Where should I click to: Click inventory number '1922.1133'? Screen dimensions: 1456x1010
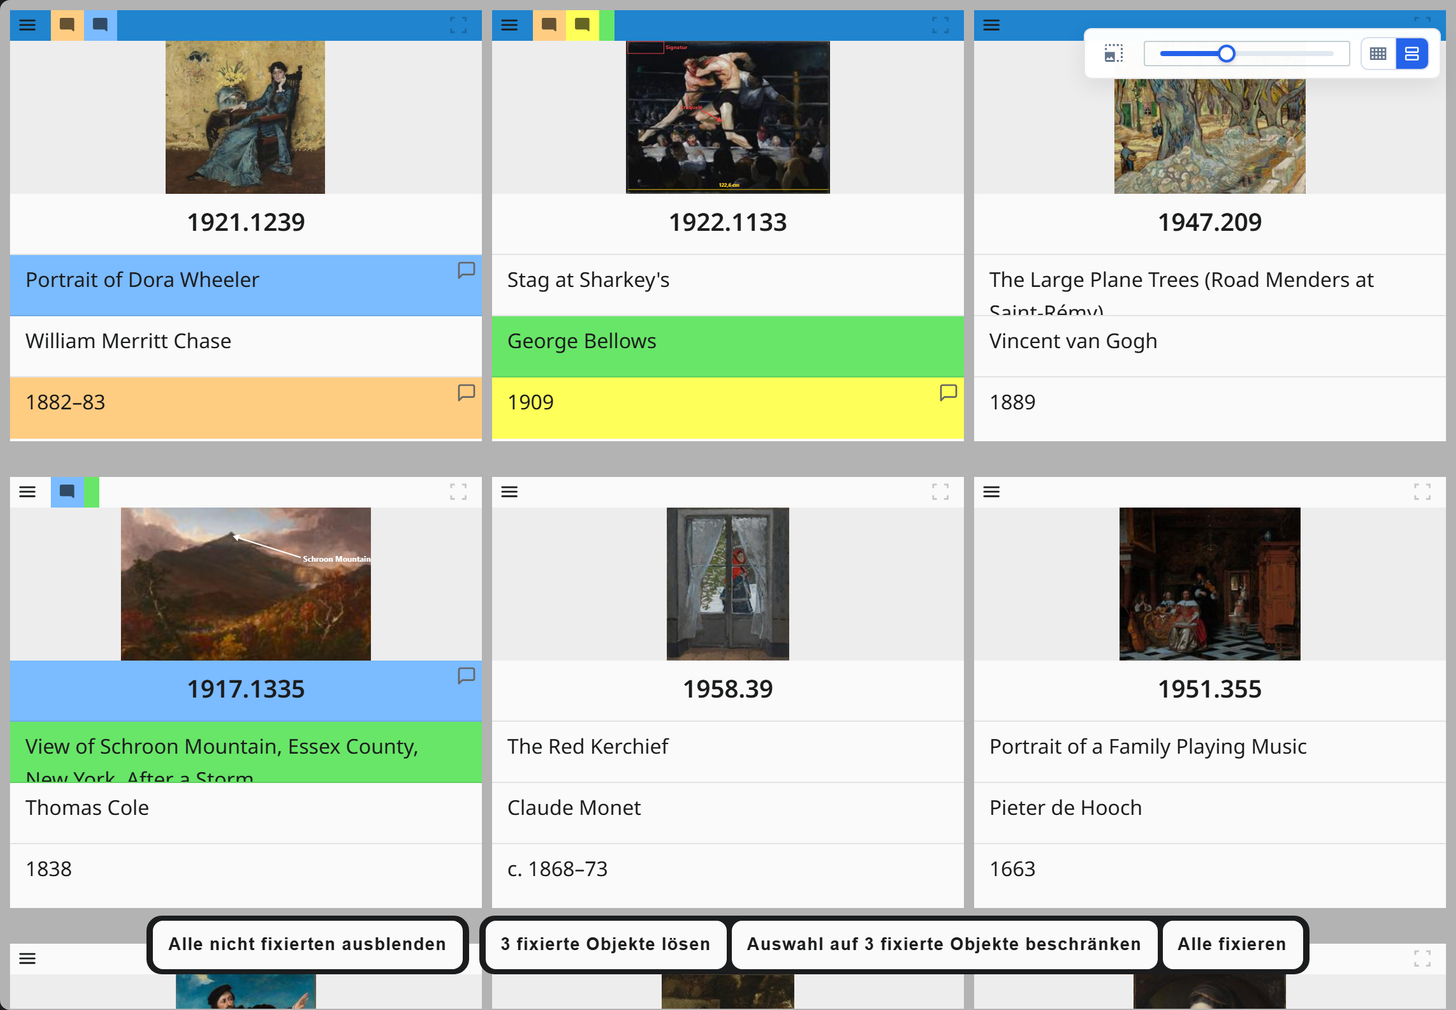728,222
